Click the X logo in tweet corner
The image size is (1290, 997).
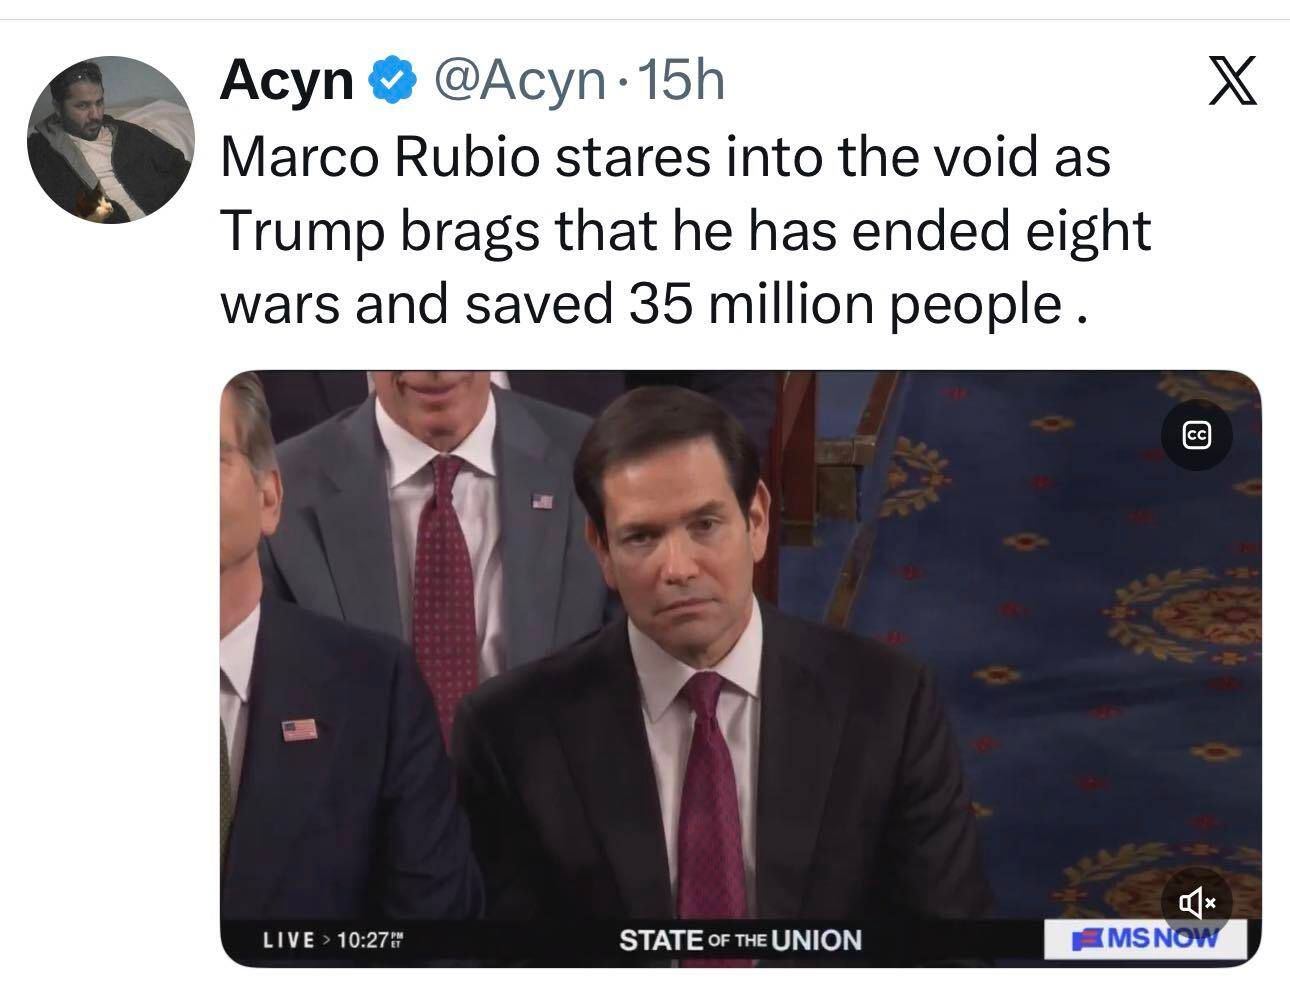[1231, 82]
